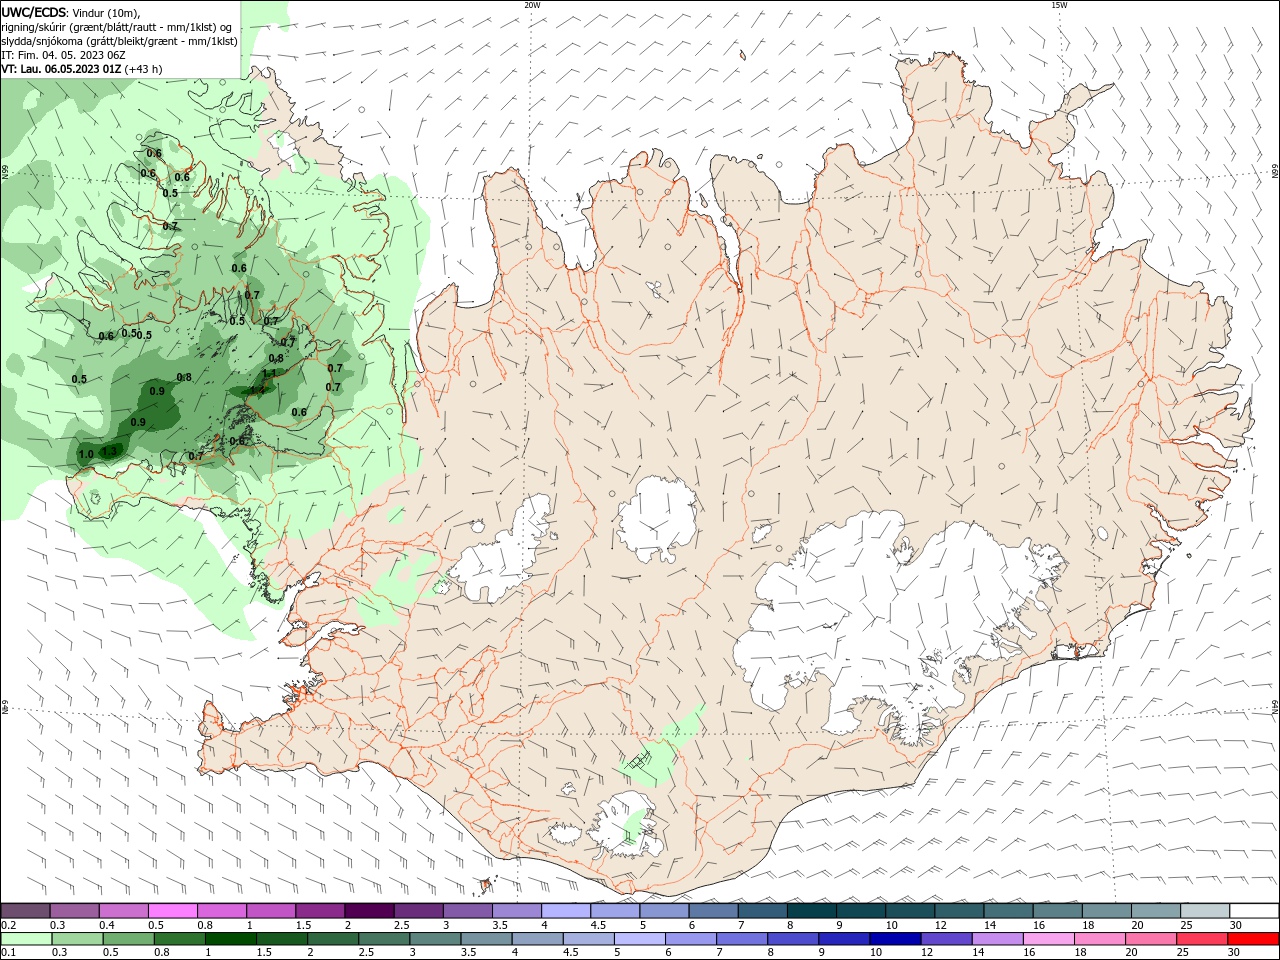Viewport: 1280px width, 960px height.
Task: Select the 1.1 precipitation value label
Action: tap(269, 373)
